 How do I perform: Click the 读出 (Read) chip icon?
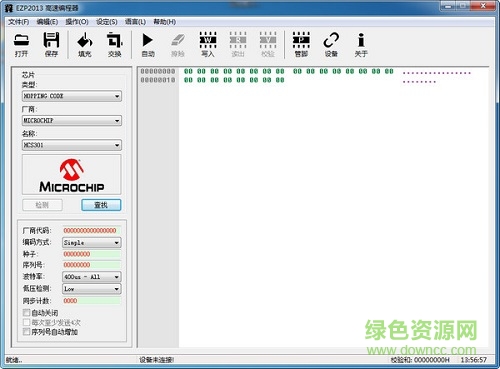pos(238,44)
